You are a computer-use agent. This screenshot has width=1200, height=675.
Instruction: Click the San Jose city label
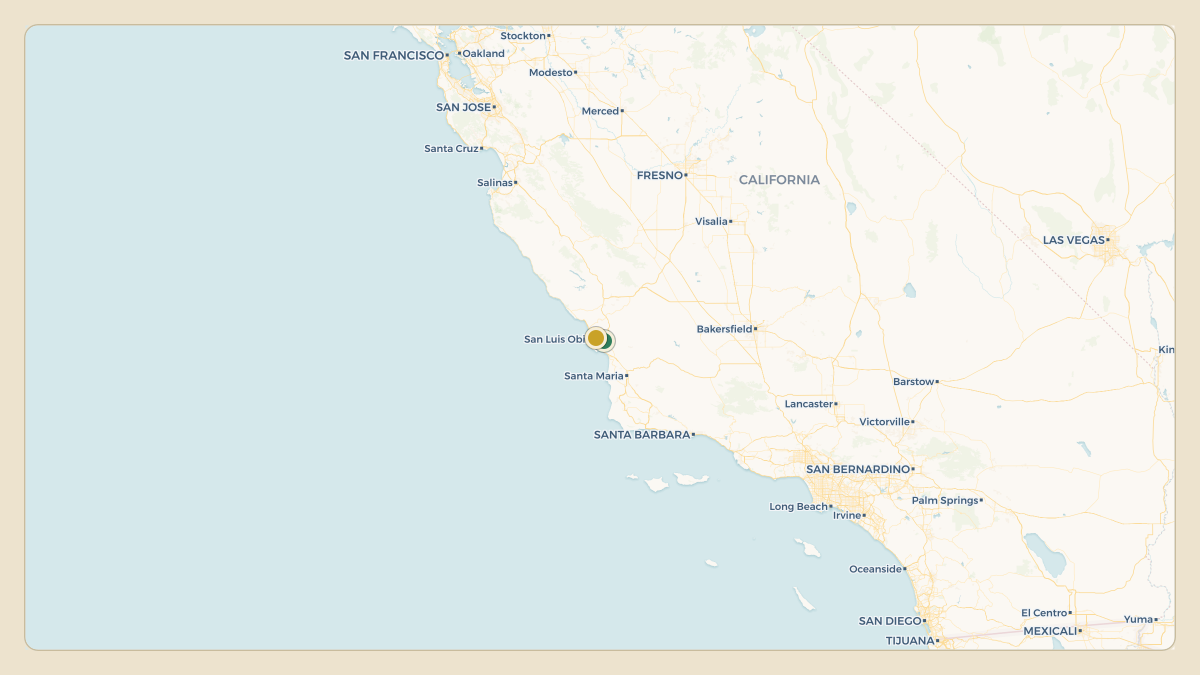coord(463,107)
